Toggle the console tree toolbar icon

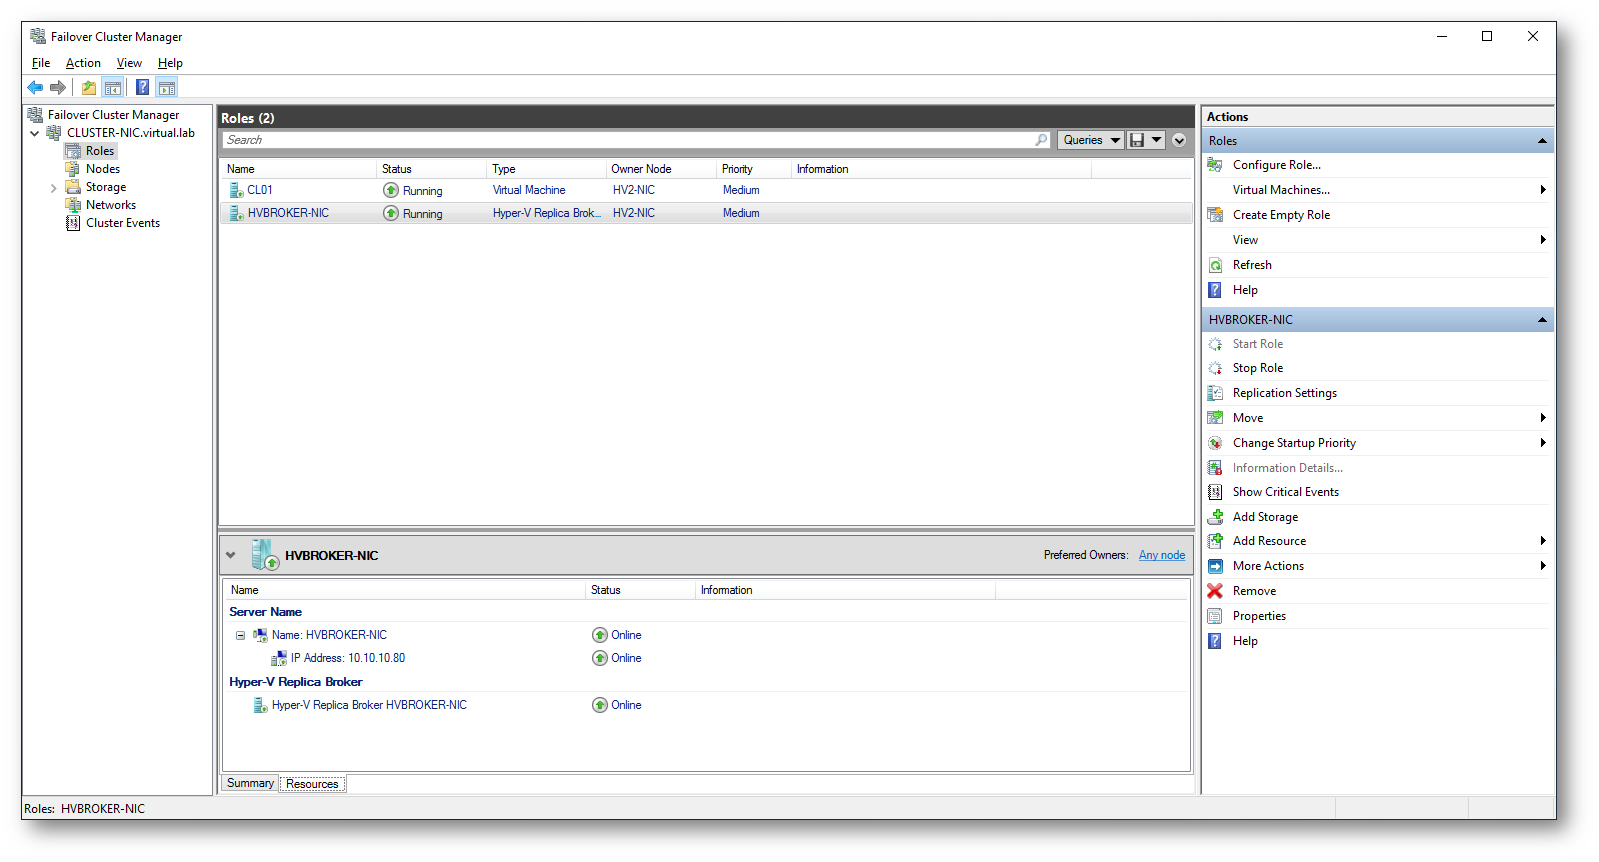pyautogui.click(x=113, y=88)
